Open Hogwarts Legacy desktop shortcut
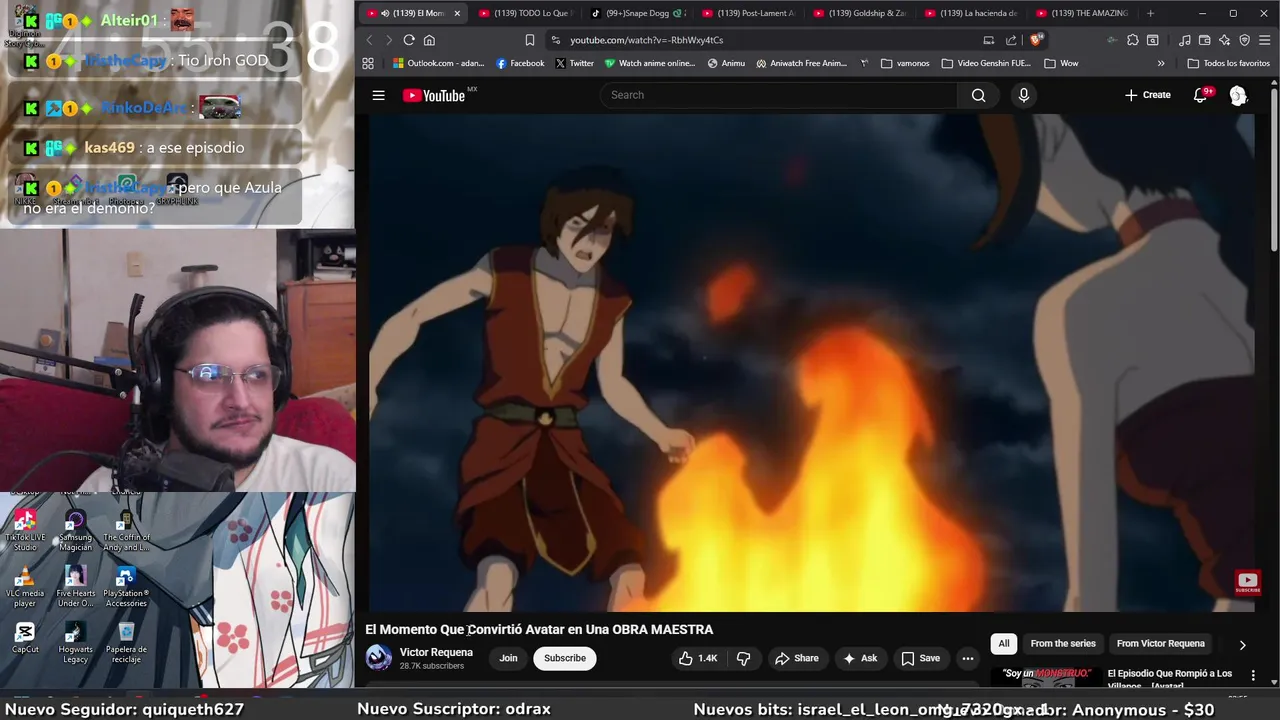The width and height of the screenshot is (1280, 720). (x=75, y=642)
